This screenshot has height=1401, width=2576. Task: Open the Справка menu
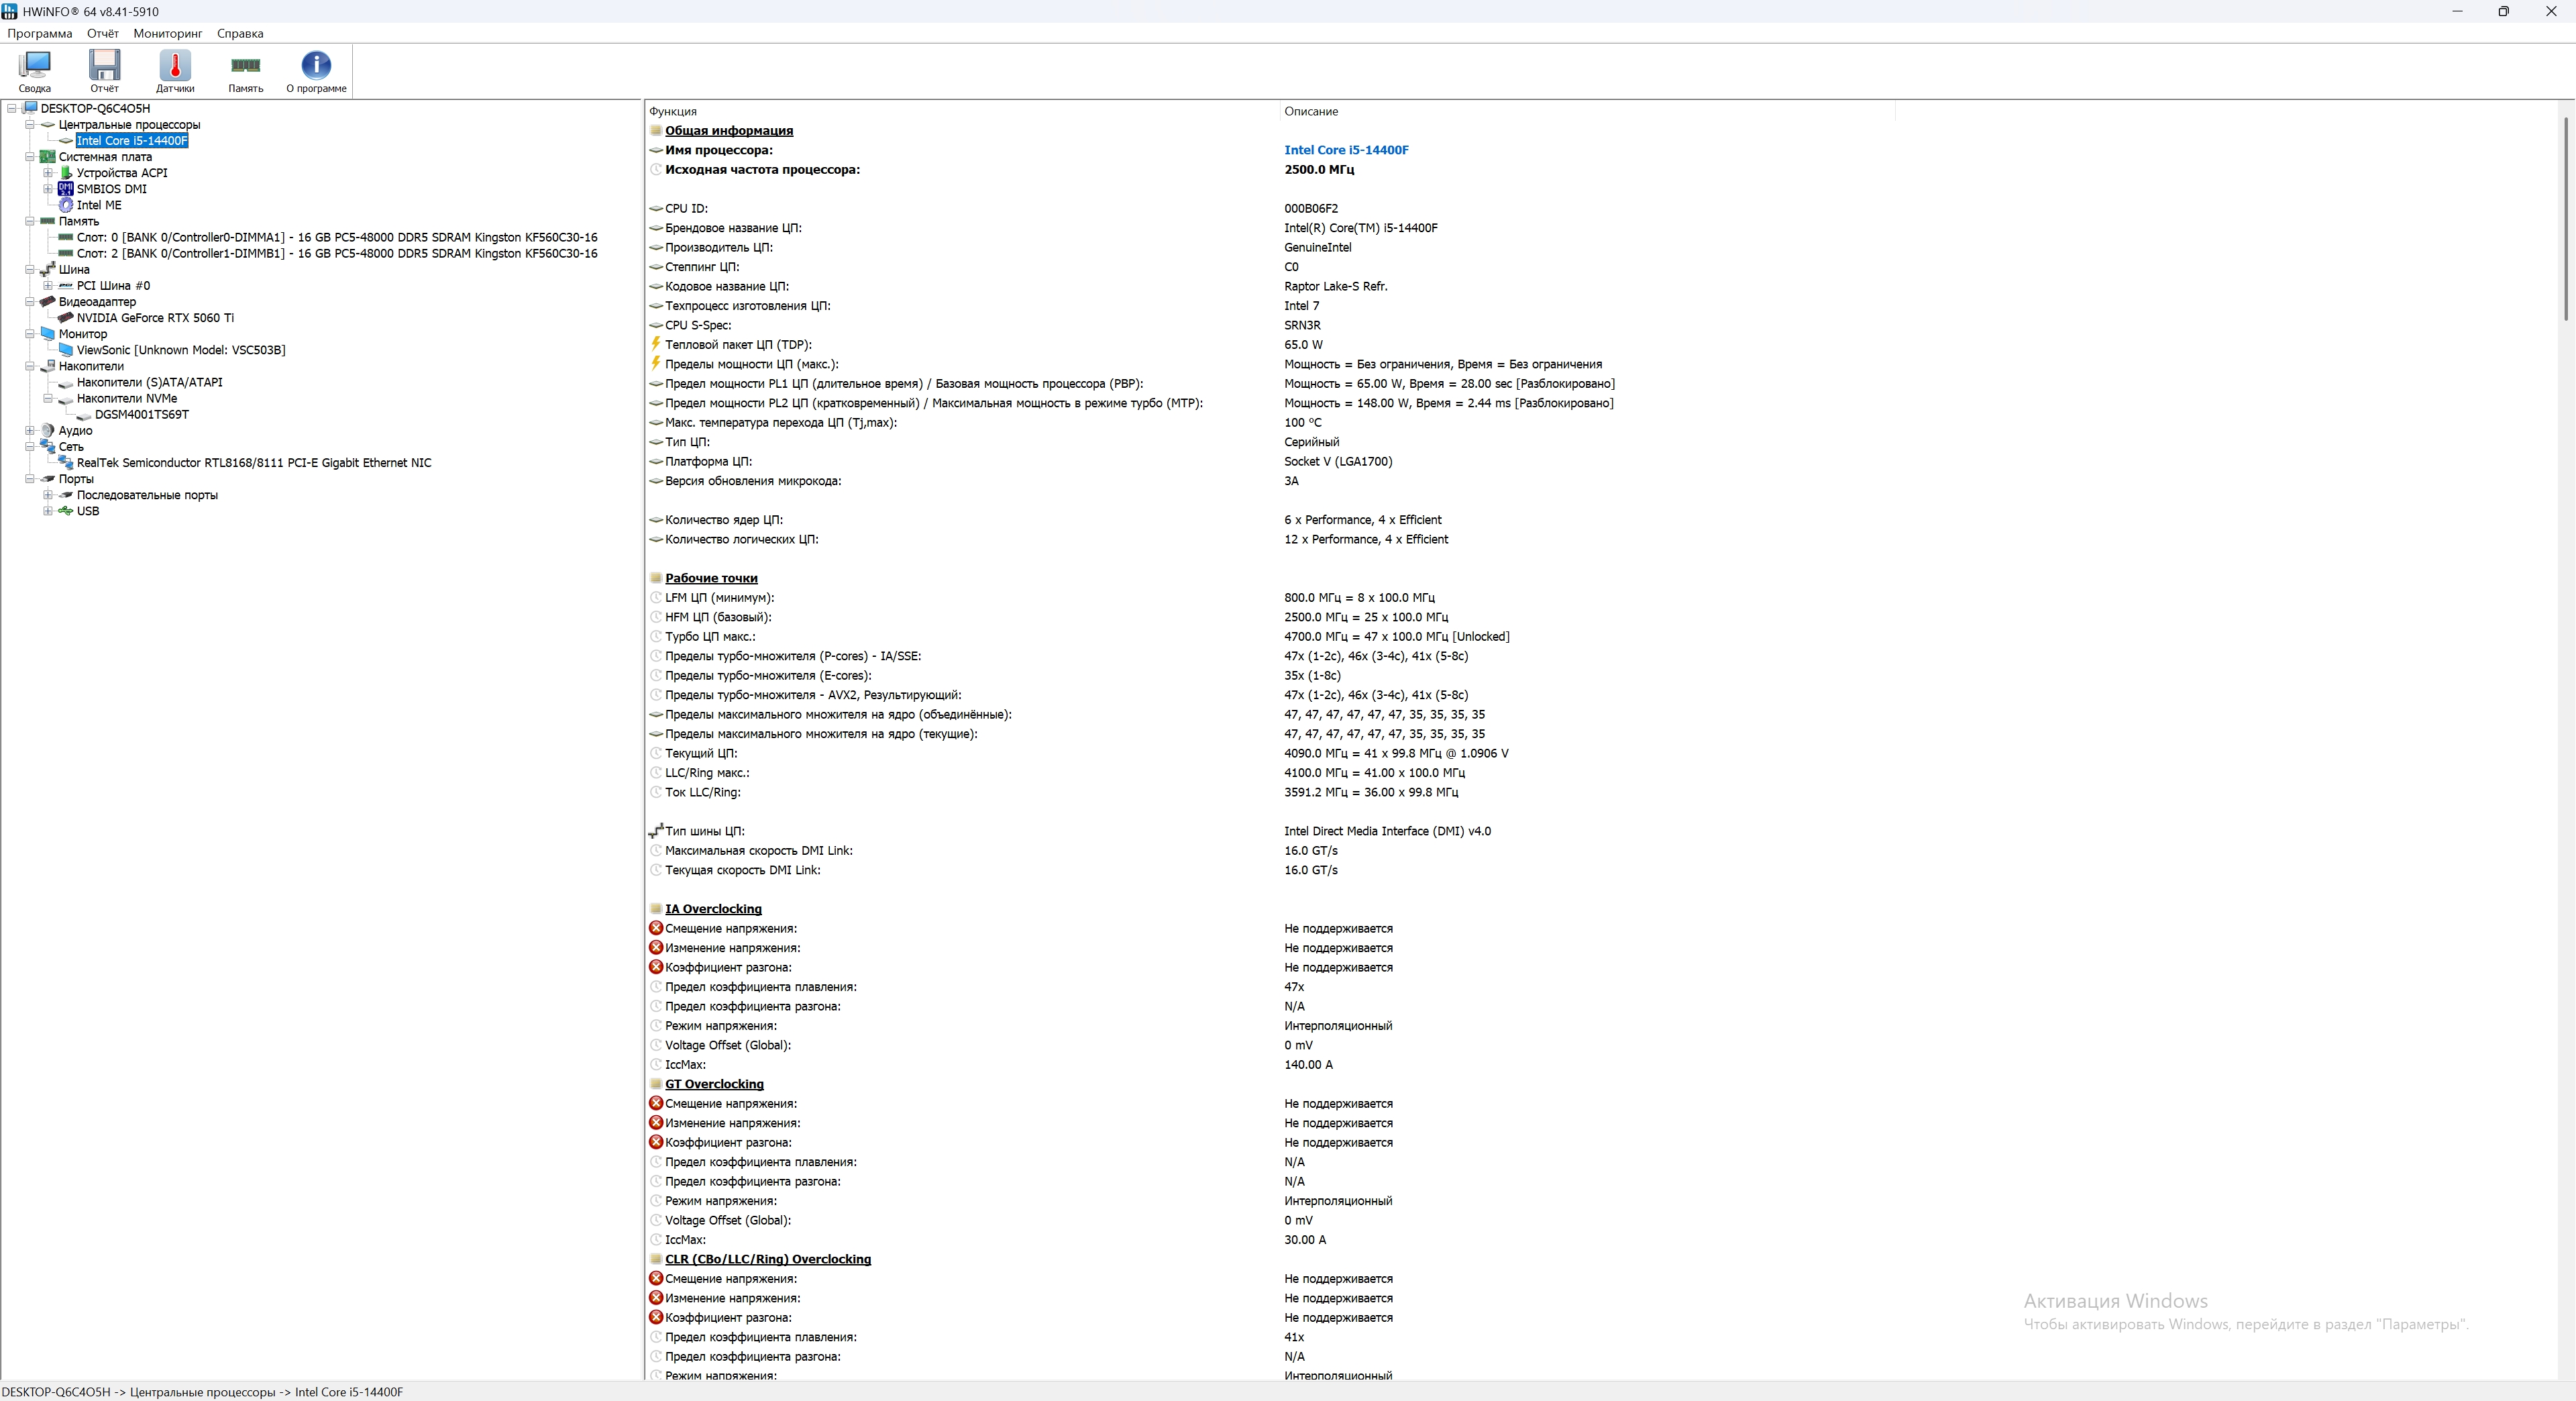tap(240, 33)
